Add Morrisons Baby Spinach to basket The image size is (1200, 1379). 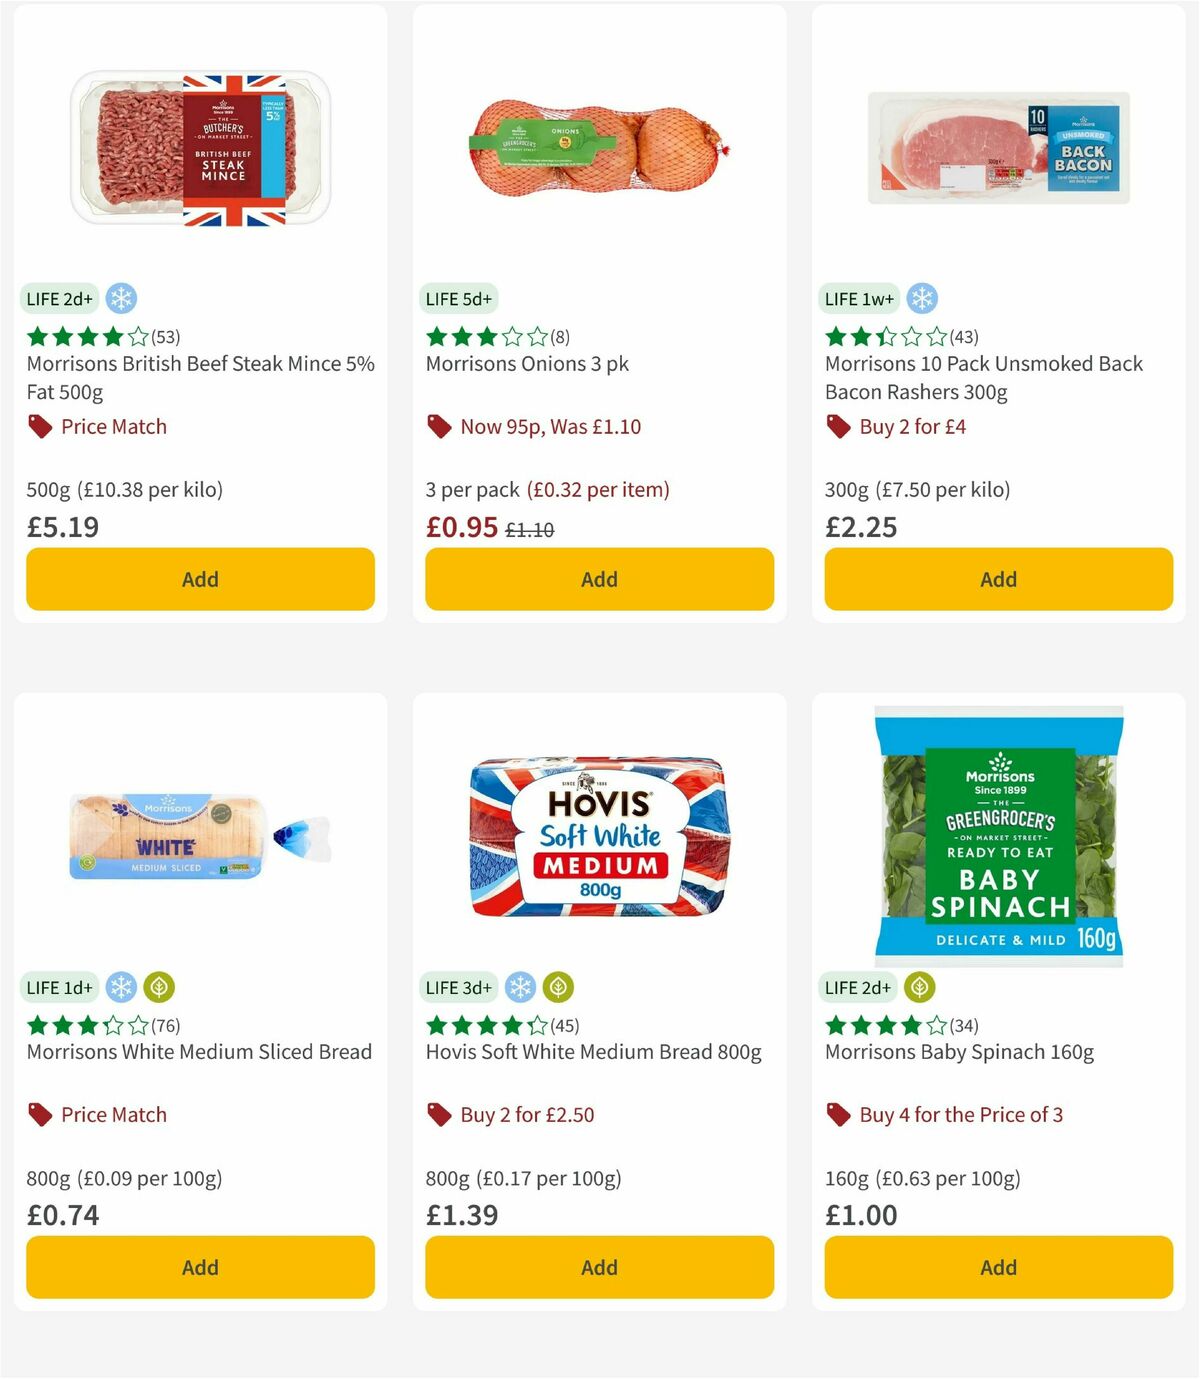997,1267
